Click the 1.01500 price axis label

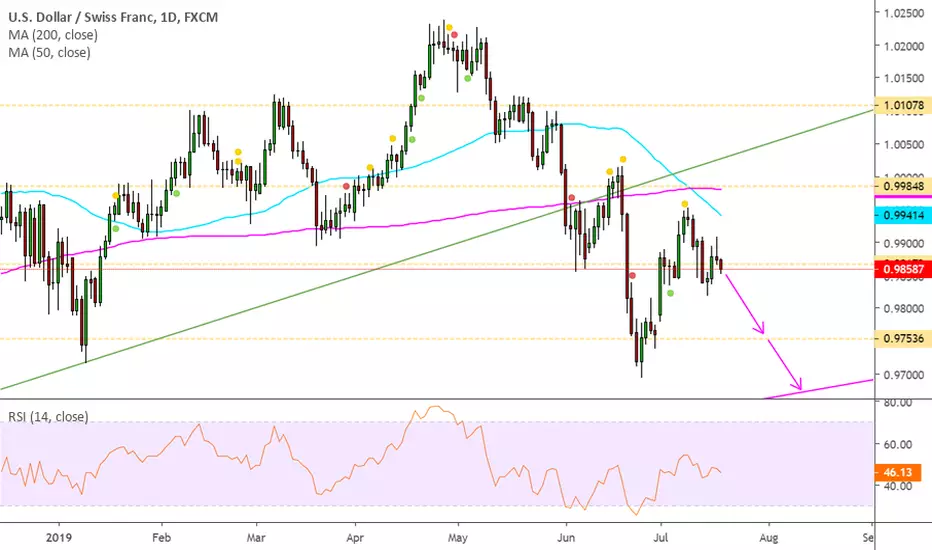click(903, 78)
